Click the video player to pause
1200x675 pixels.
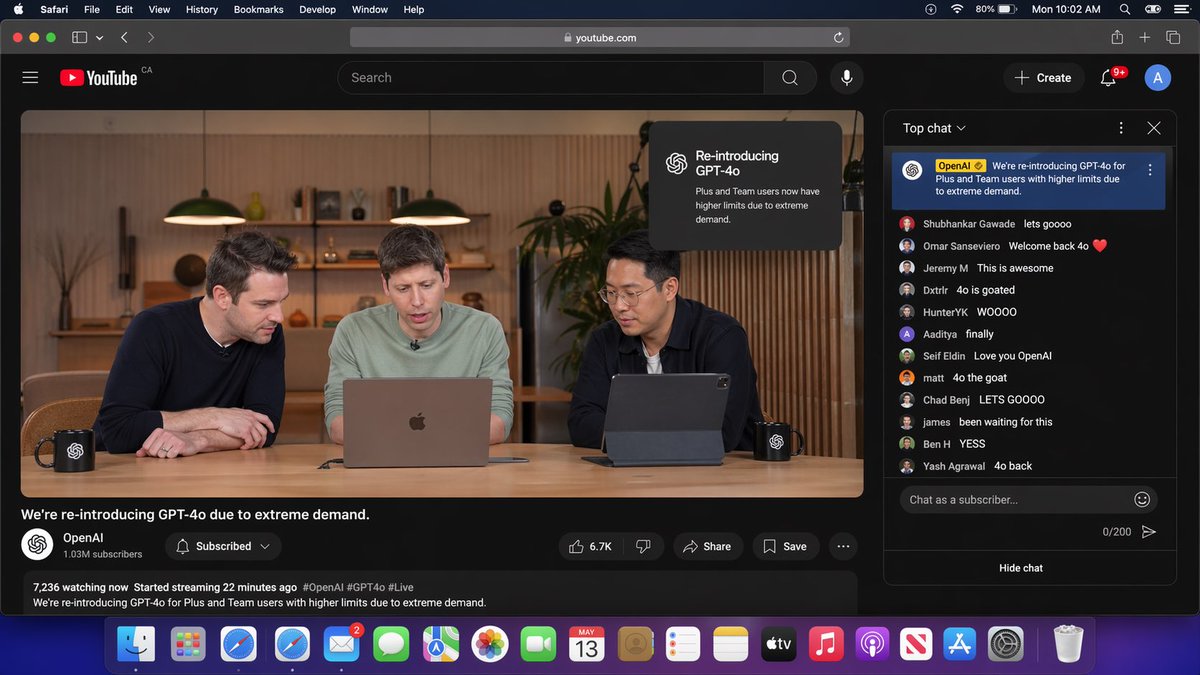(x=442, y=303)
